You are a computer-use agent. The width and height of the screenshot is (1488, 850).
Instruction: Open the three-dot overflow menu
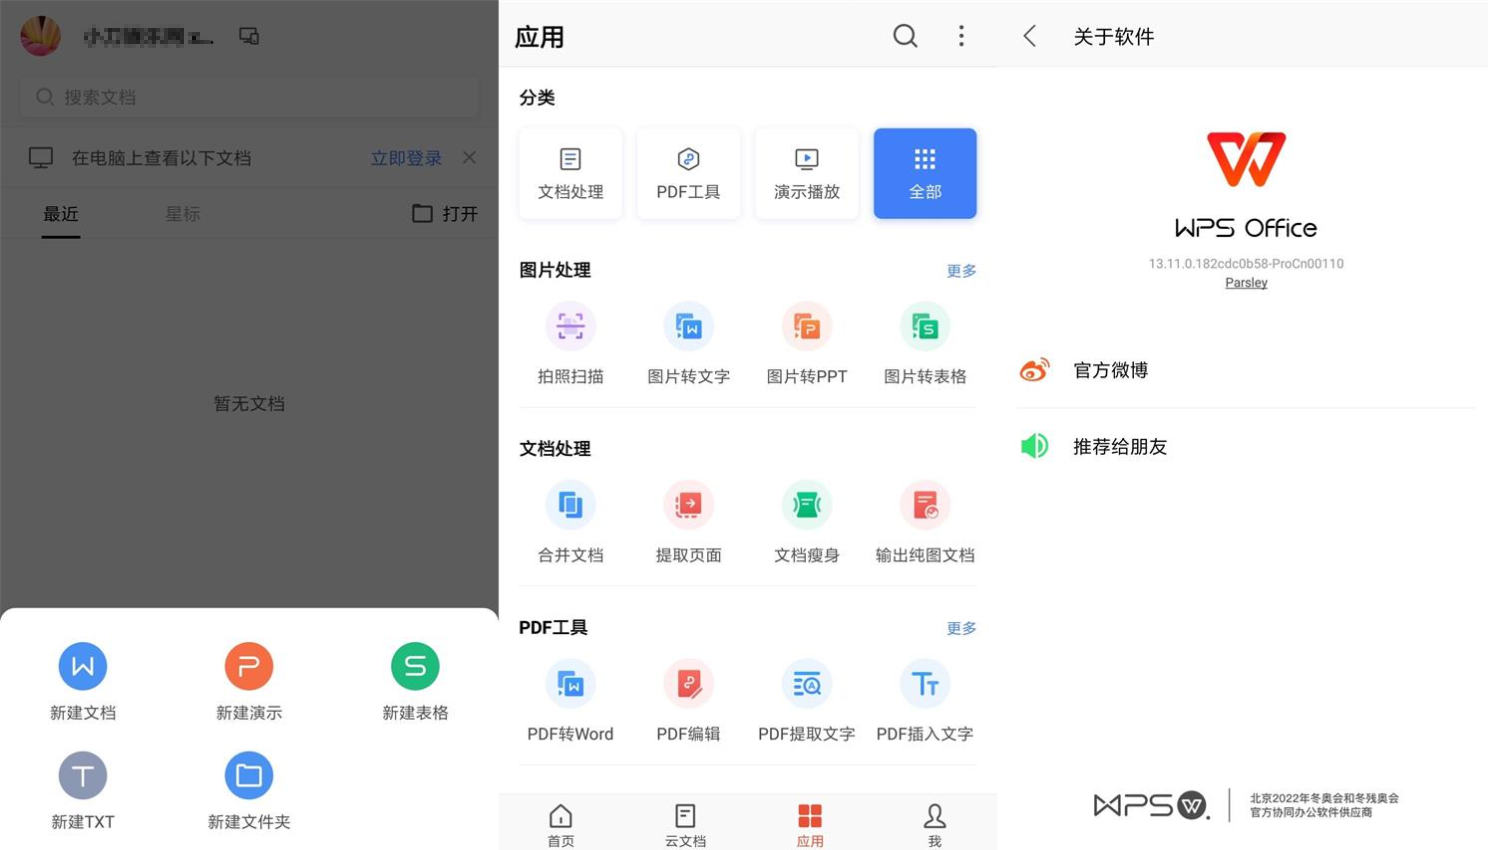point(960,36)
